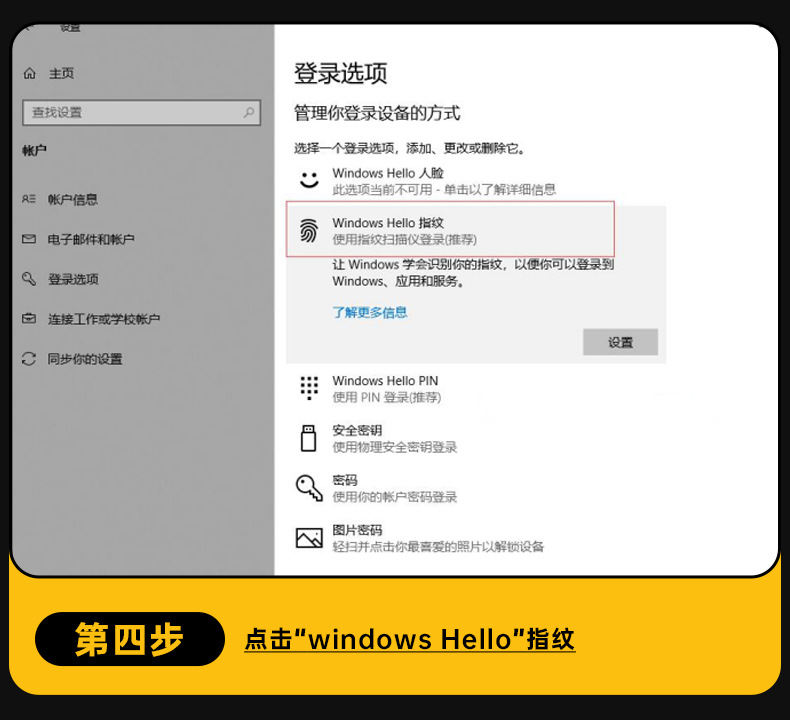Open the 了解更多信息 link

[x=370, y=312]
